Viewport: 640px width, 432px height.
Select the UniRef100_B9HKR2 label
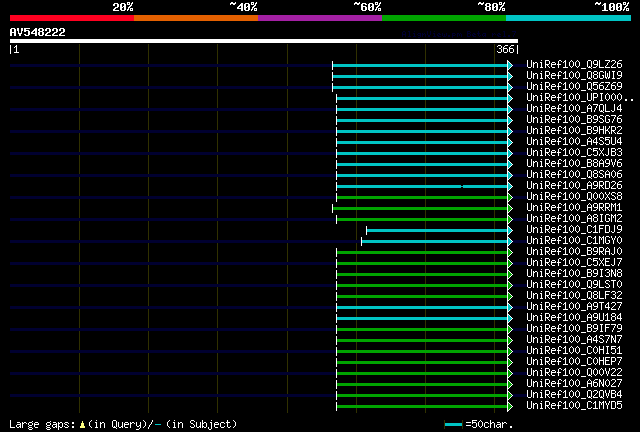[x=574, y=130]
